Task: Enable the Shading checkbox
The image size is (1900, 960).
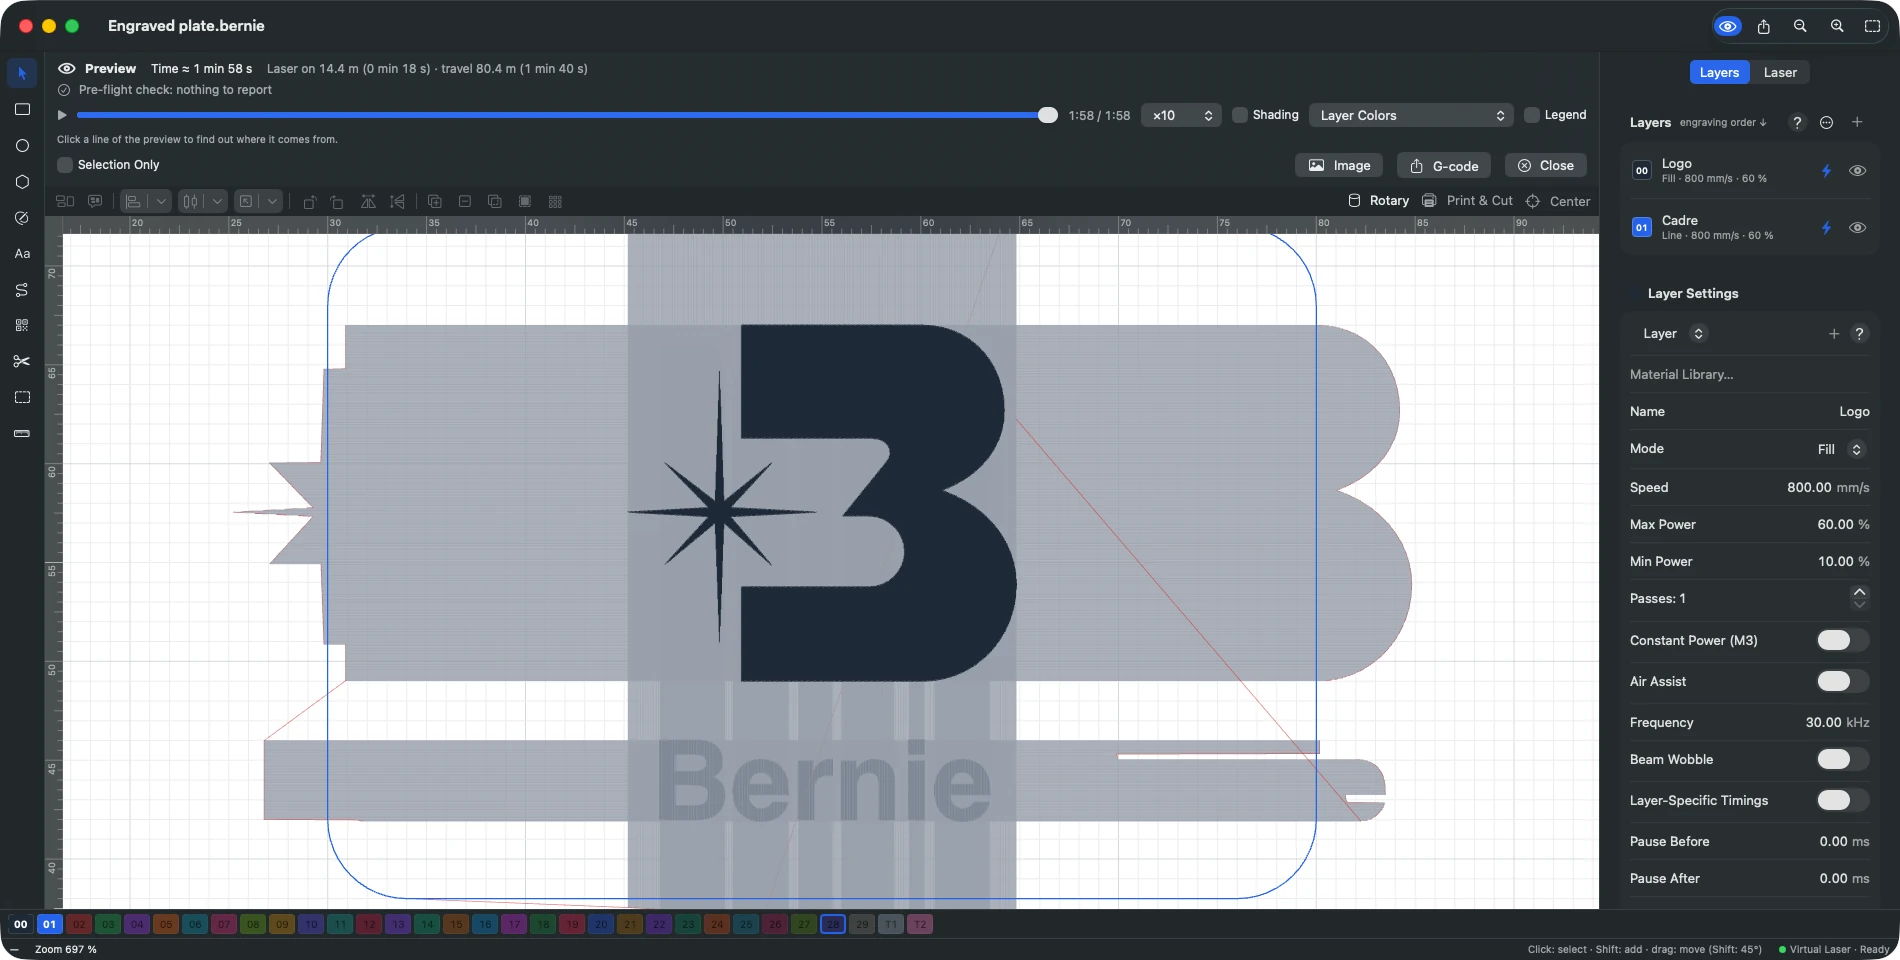Action: click(x=1240, y=115)
